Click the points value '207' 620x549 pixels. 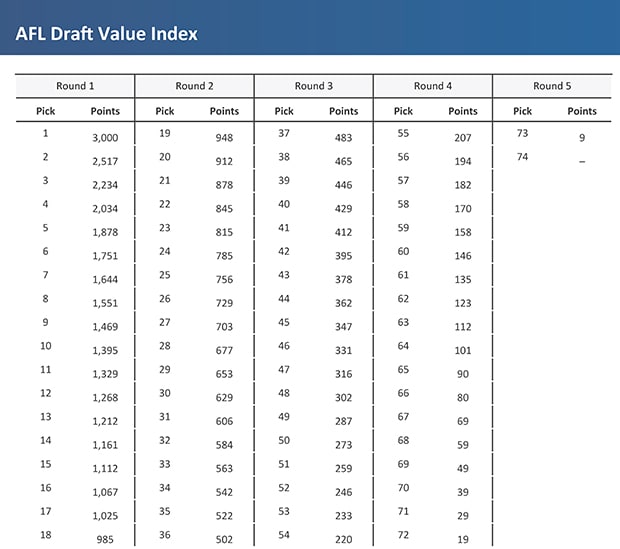(x=463, y=138)
